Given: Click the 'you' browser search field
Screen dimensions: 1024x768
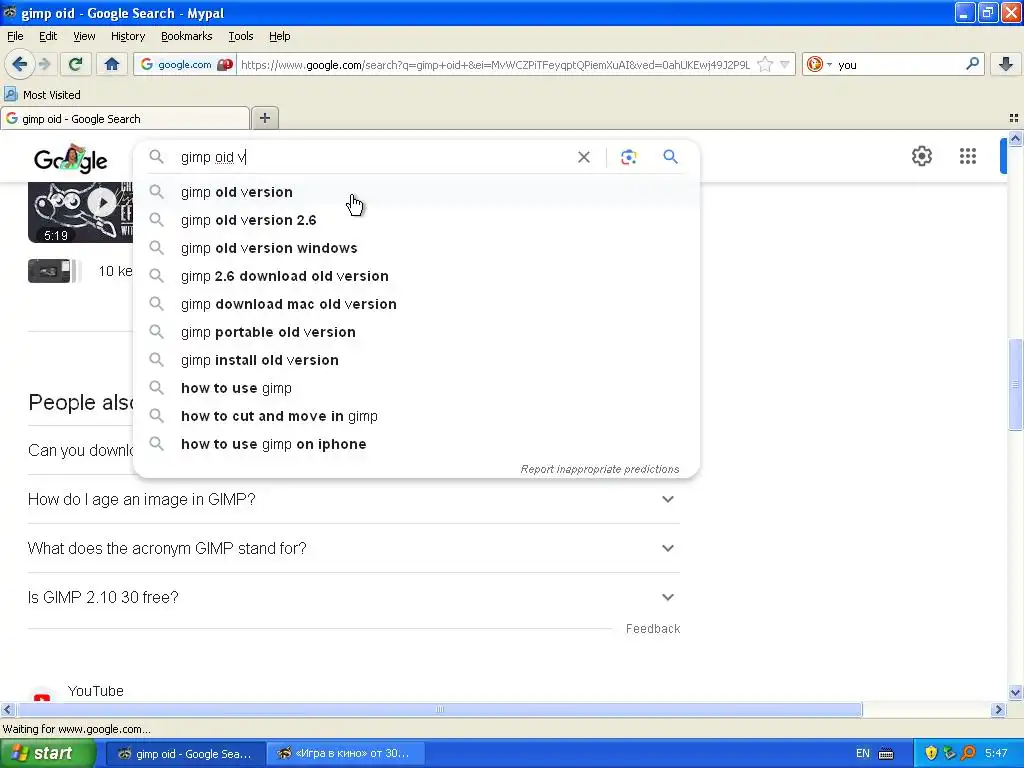Looking at the screenshot, I should pos(899,64).
